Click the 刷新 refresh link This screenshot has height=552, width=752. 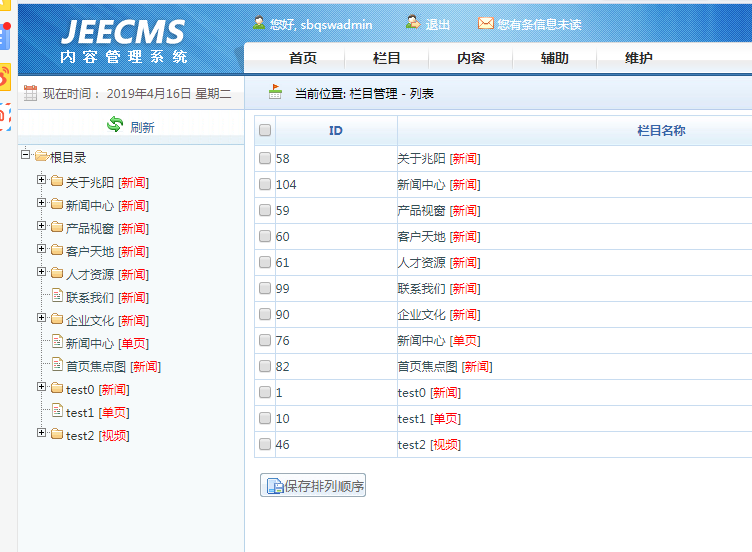point(142,128)
